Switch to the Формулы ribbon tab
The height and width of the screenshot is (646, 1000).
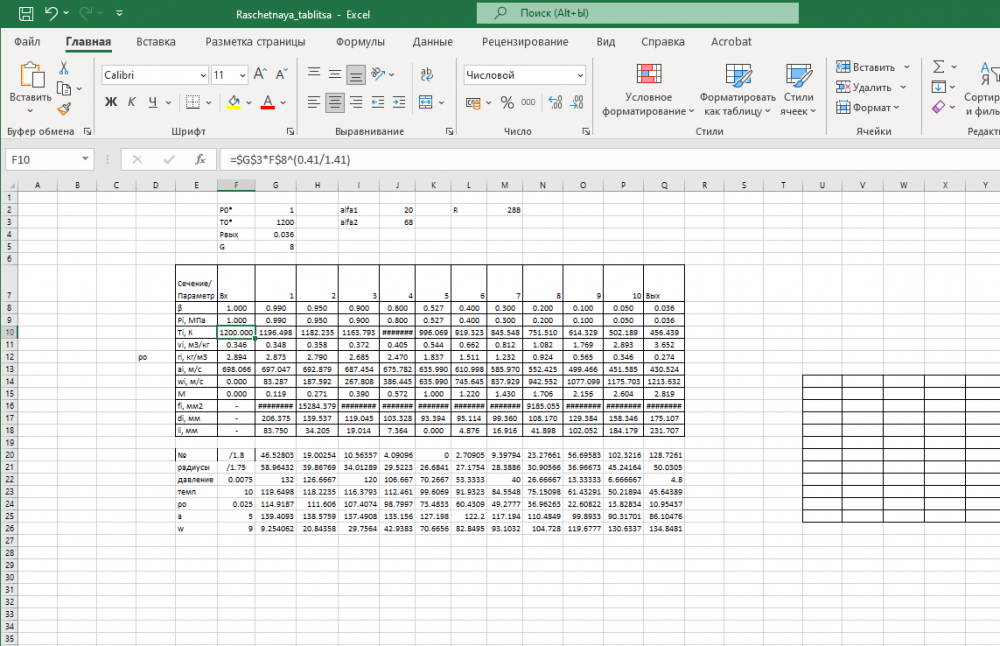coord(360,42)
